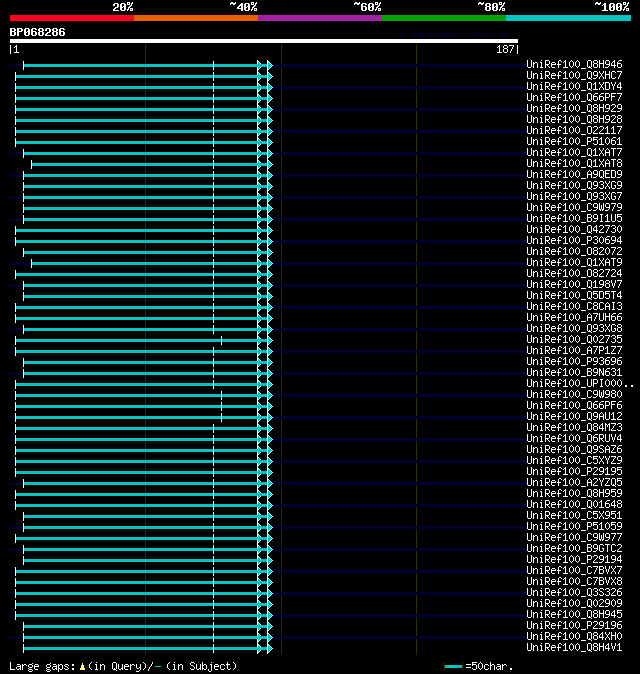Click the white query sequence bar

[x=264, y=41]
